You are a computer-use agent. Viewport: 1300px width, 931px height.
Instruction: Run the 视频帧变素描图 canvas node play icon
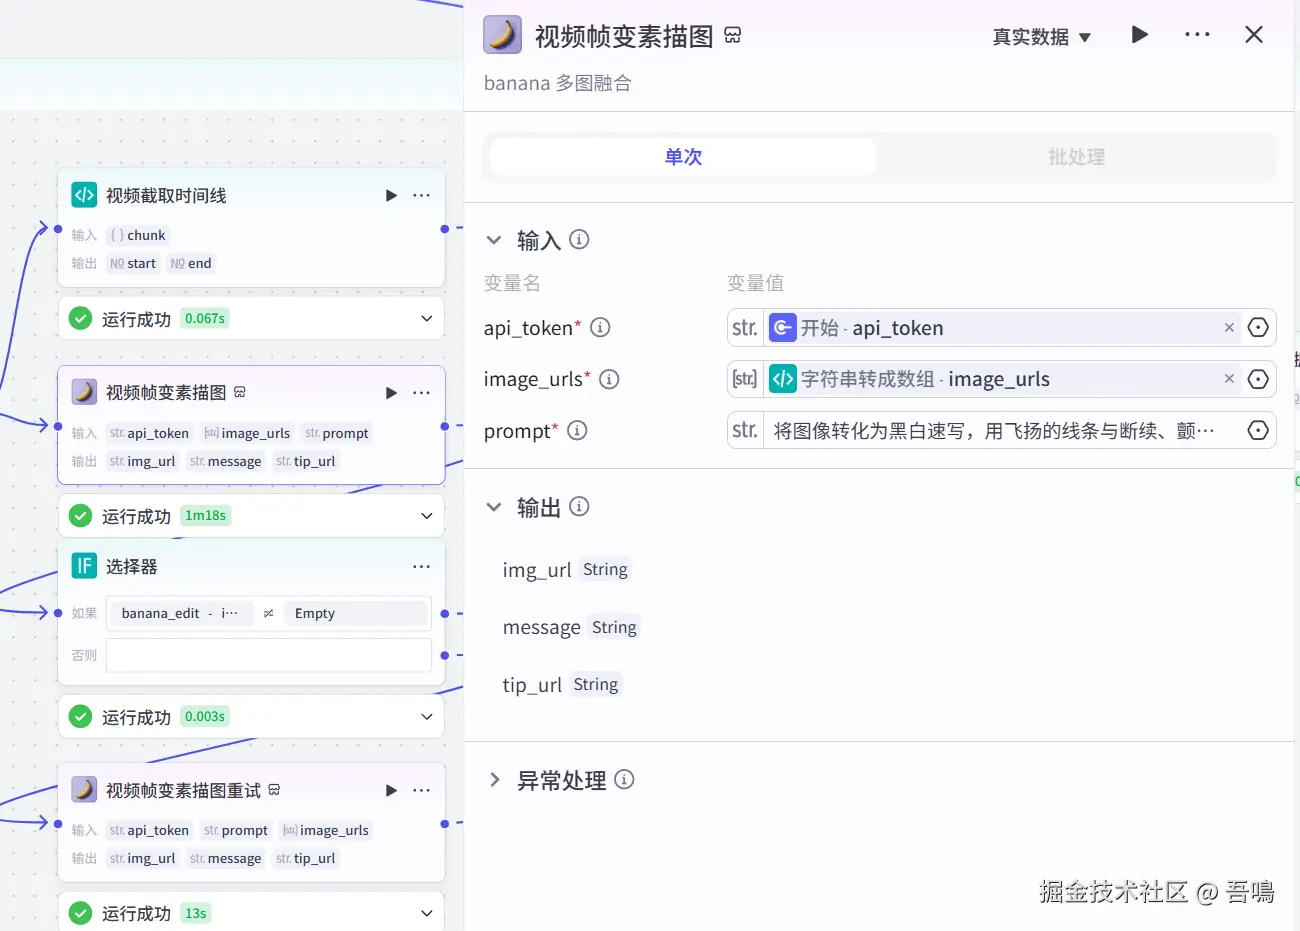[x=391, y=393]
